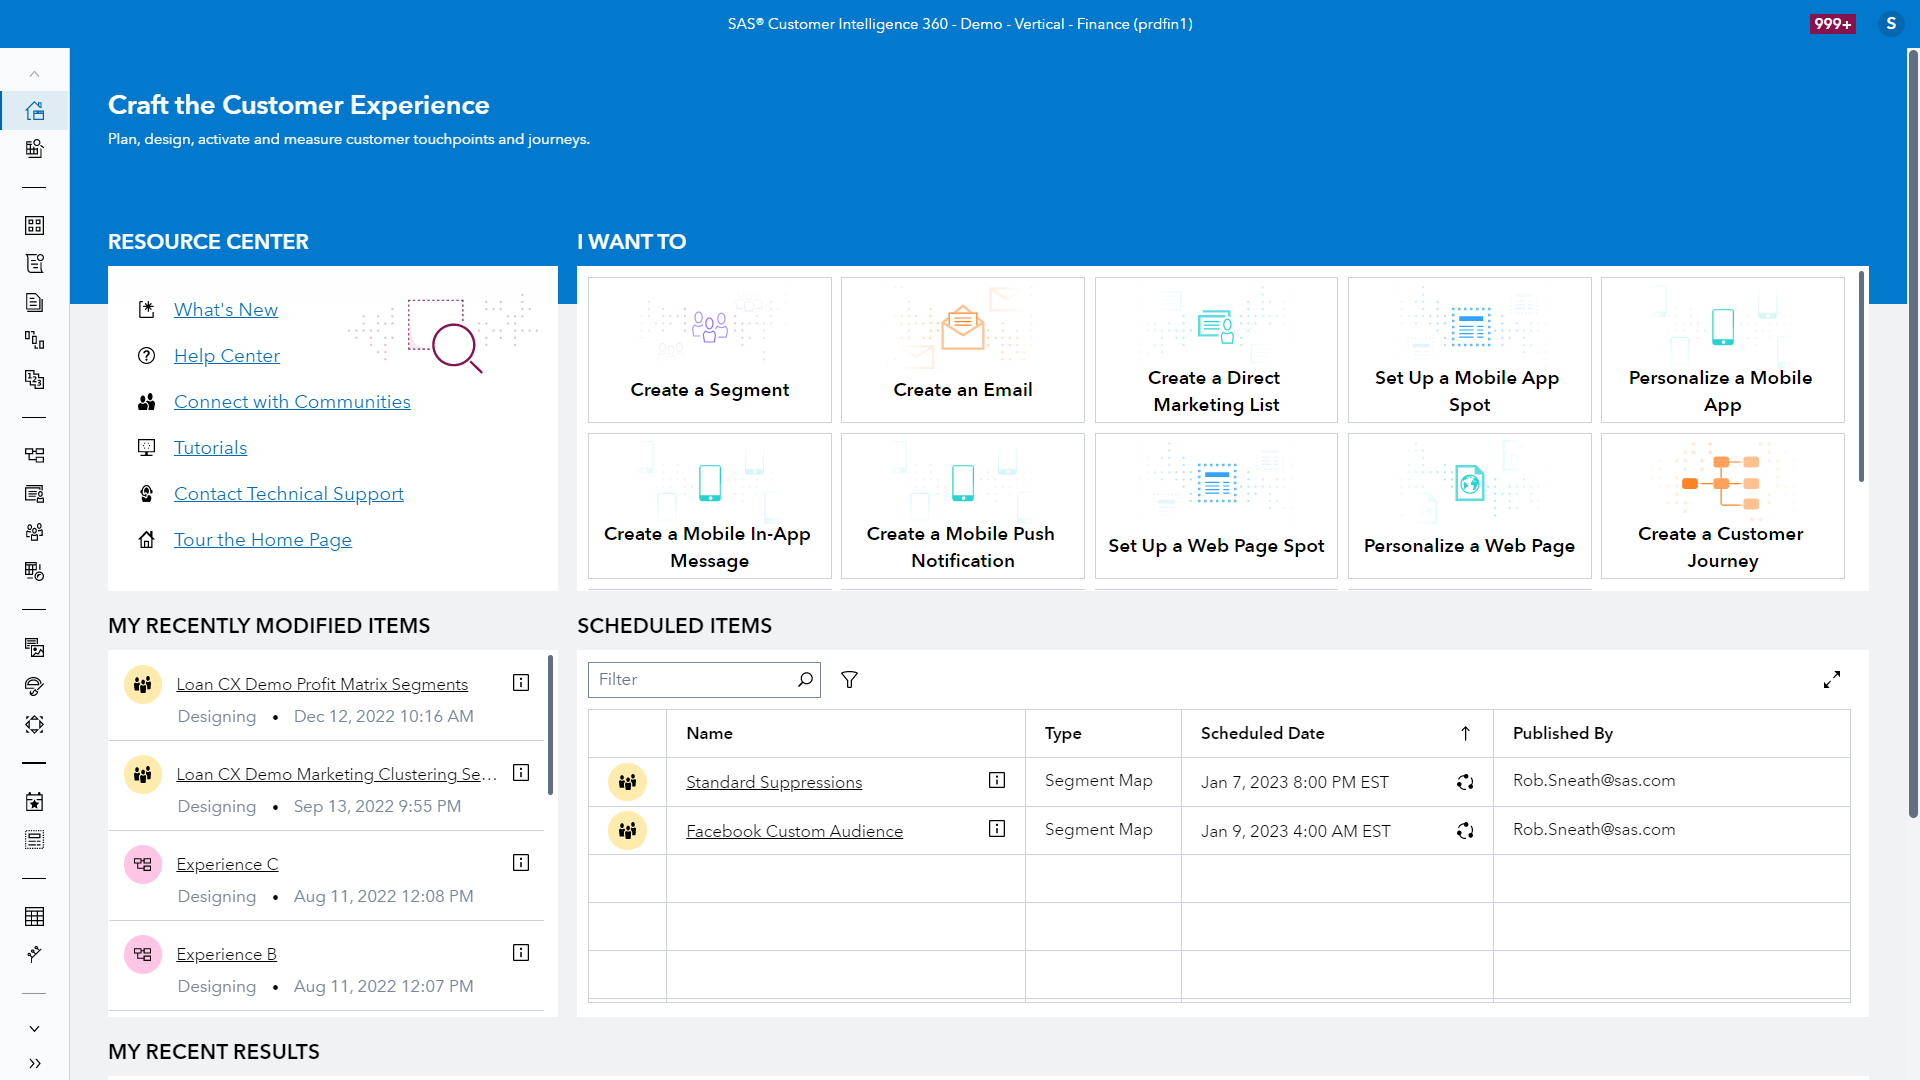This screenshot has width=1920, height=1080.
Task: Click the Scheduled Items Filter input field
Action: pyautogui.click(x=690, y=680)
